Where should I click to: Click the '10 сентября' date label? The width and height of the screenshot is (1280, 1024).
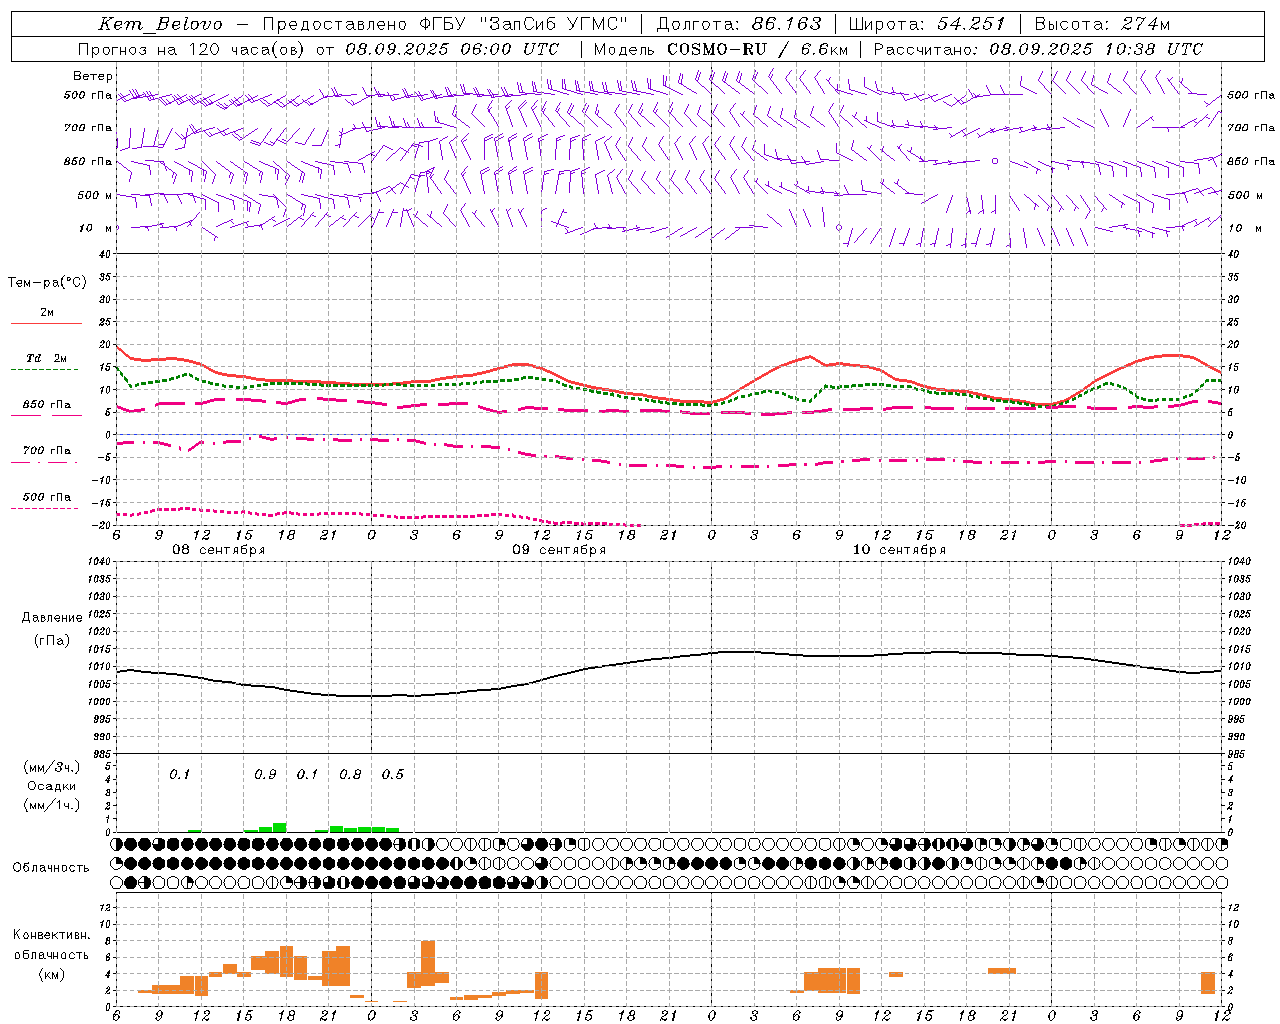pos(899,550)
